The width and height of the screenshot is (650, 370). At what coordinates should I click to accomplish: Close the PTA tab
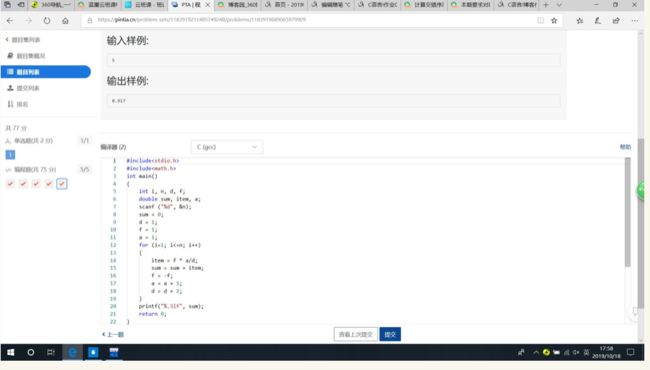click(208, 5)
